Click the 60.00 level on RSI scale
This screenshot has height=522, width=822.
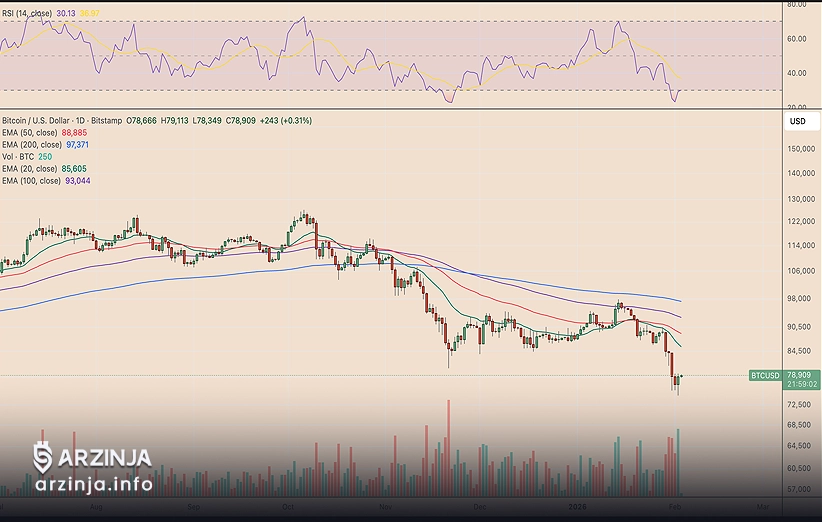(797, 39)
